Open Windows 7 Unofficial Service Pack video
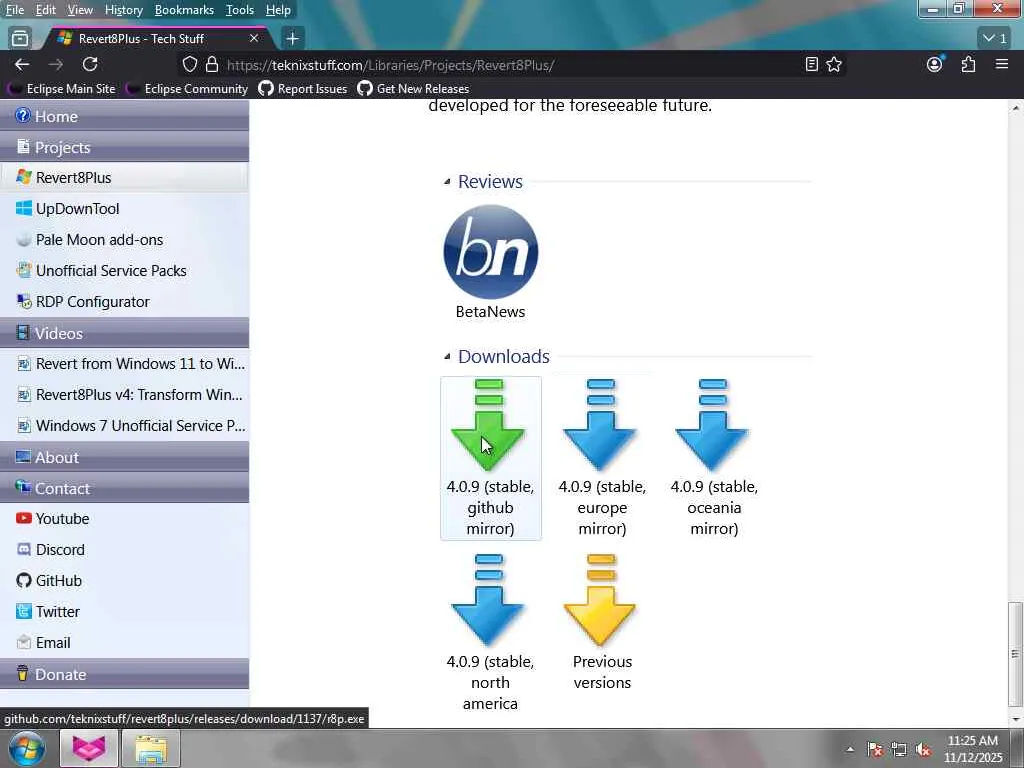1024x768 pixels. (x=124, y=426)
